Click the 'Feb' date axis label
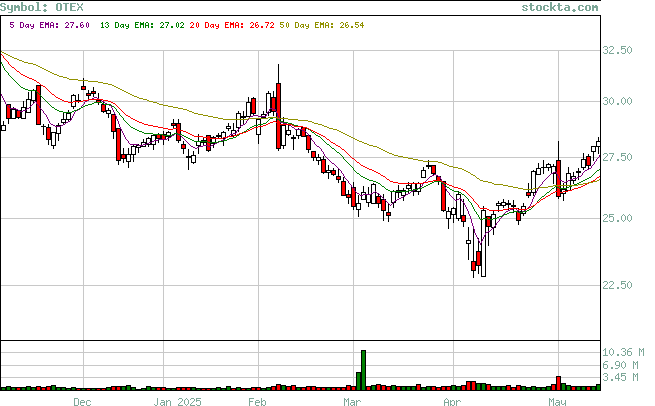Screen dimensions: 655x406 tap(257, 401)
